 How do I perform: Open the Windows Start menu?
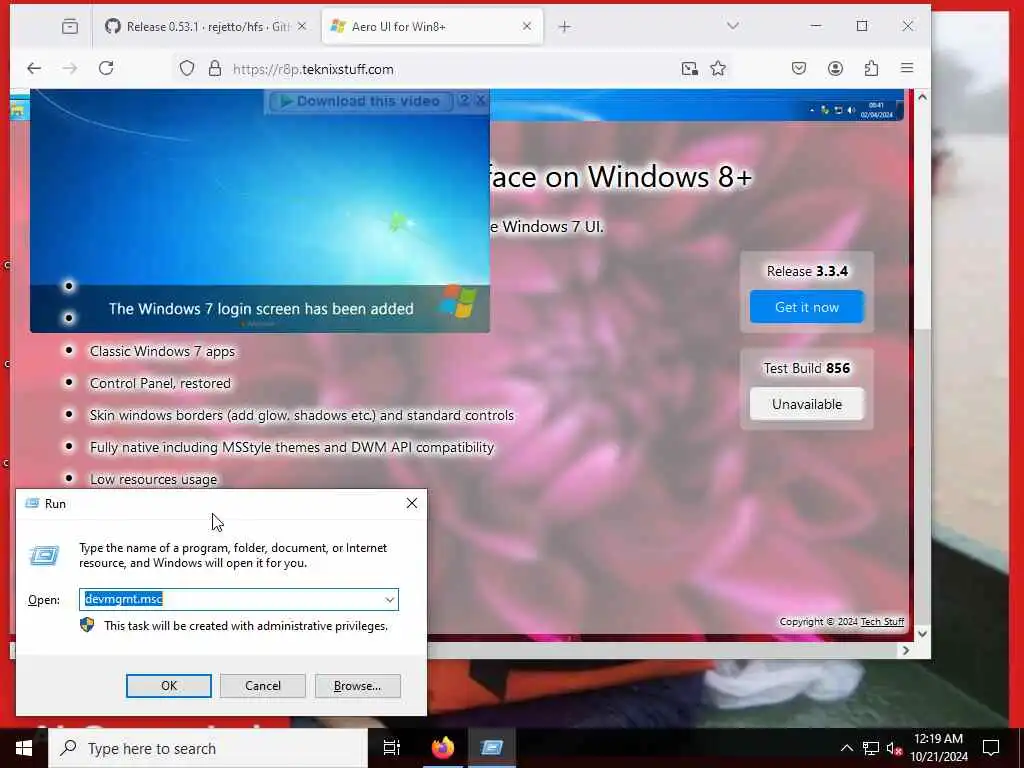pos(24,748)
